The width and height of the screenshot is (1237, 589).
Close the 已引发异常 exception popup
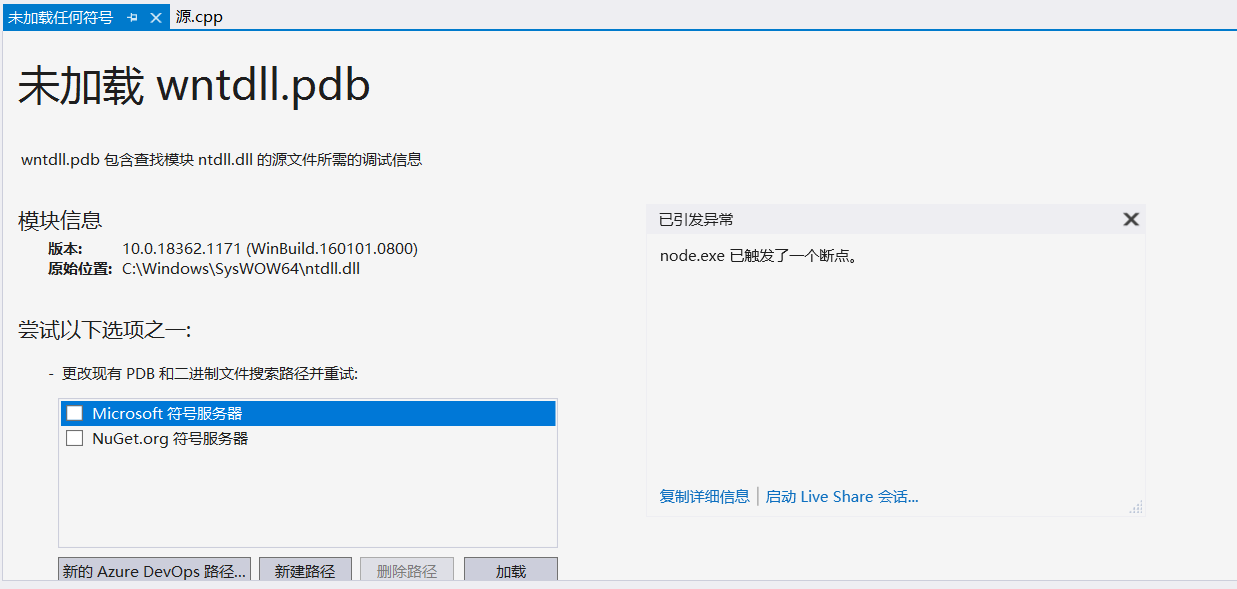pos(1131,218)
